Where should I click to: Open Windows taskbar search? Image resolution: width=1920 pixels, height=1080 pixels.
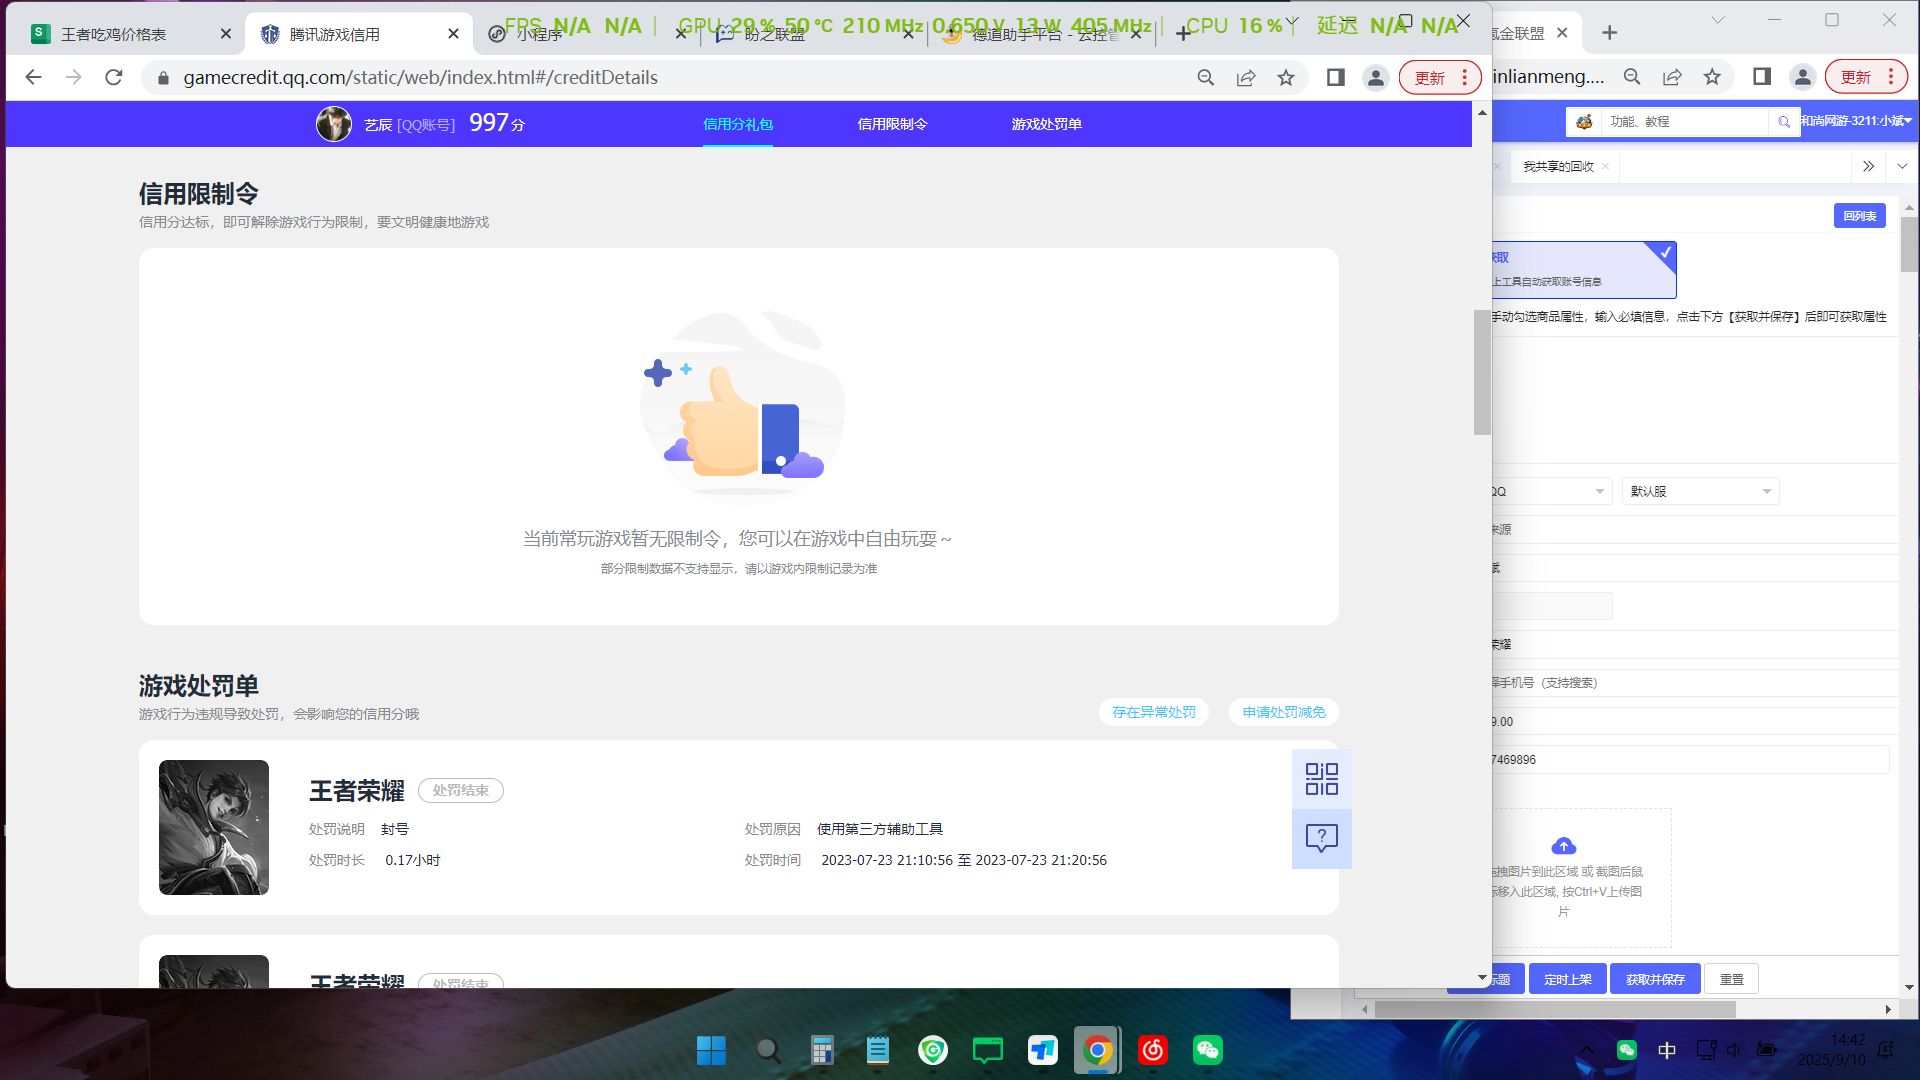coord(767,1050)
